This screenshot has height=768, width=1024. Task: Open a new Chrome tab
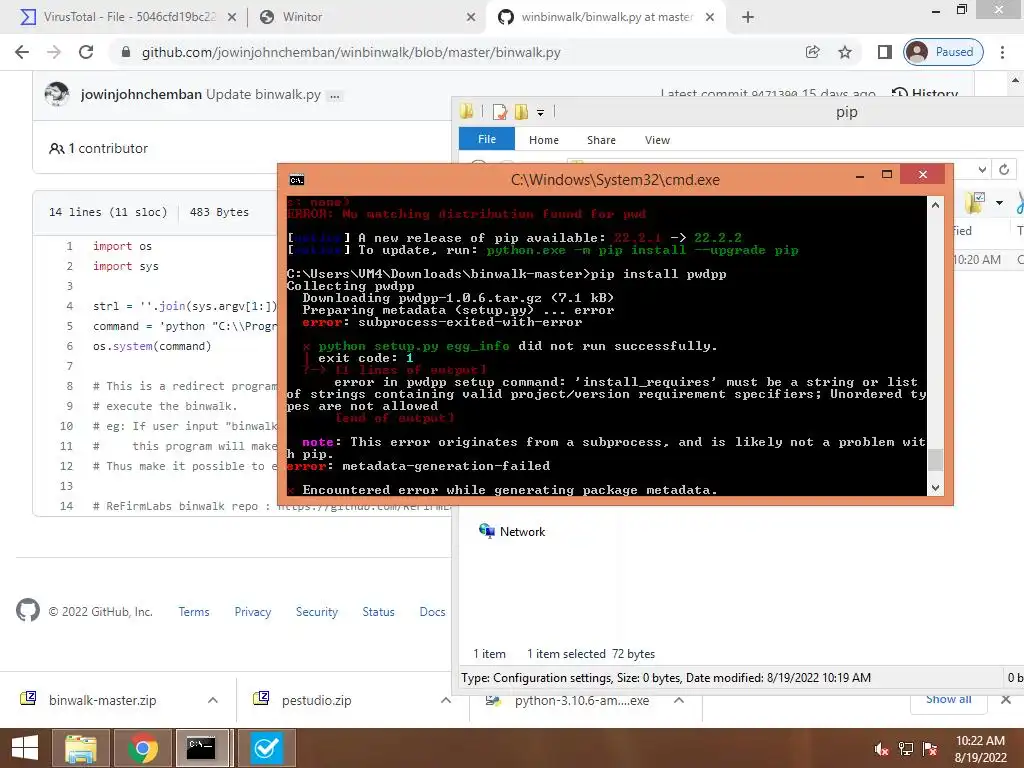coord(748,17)
